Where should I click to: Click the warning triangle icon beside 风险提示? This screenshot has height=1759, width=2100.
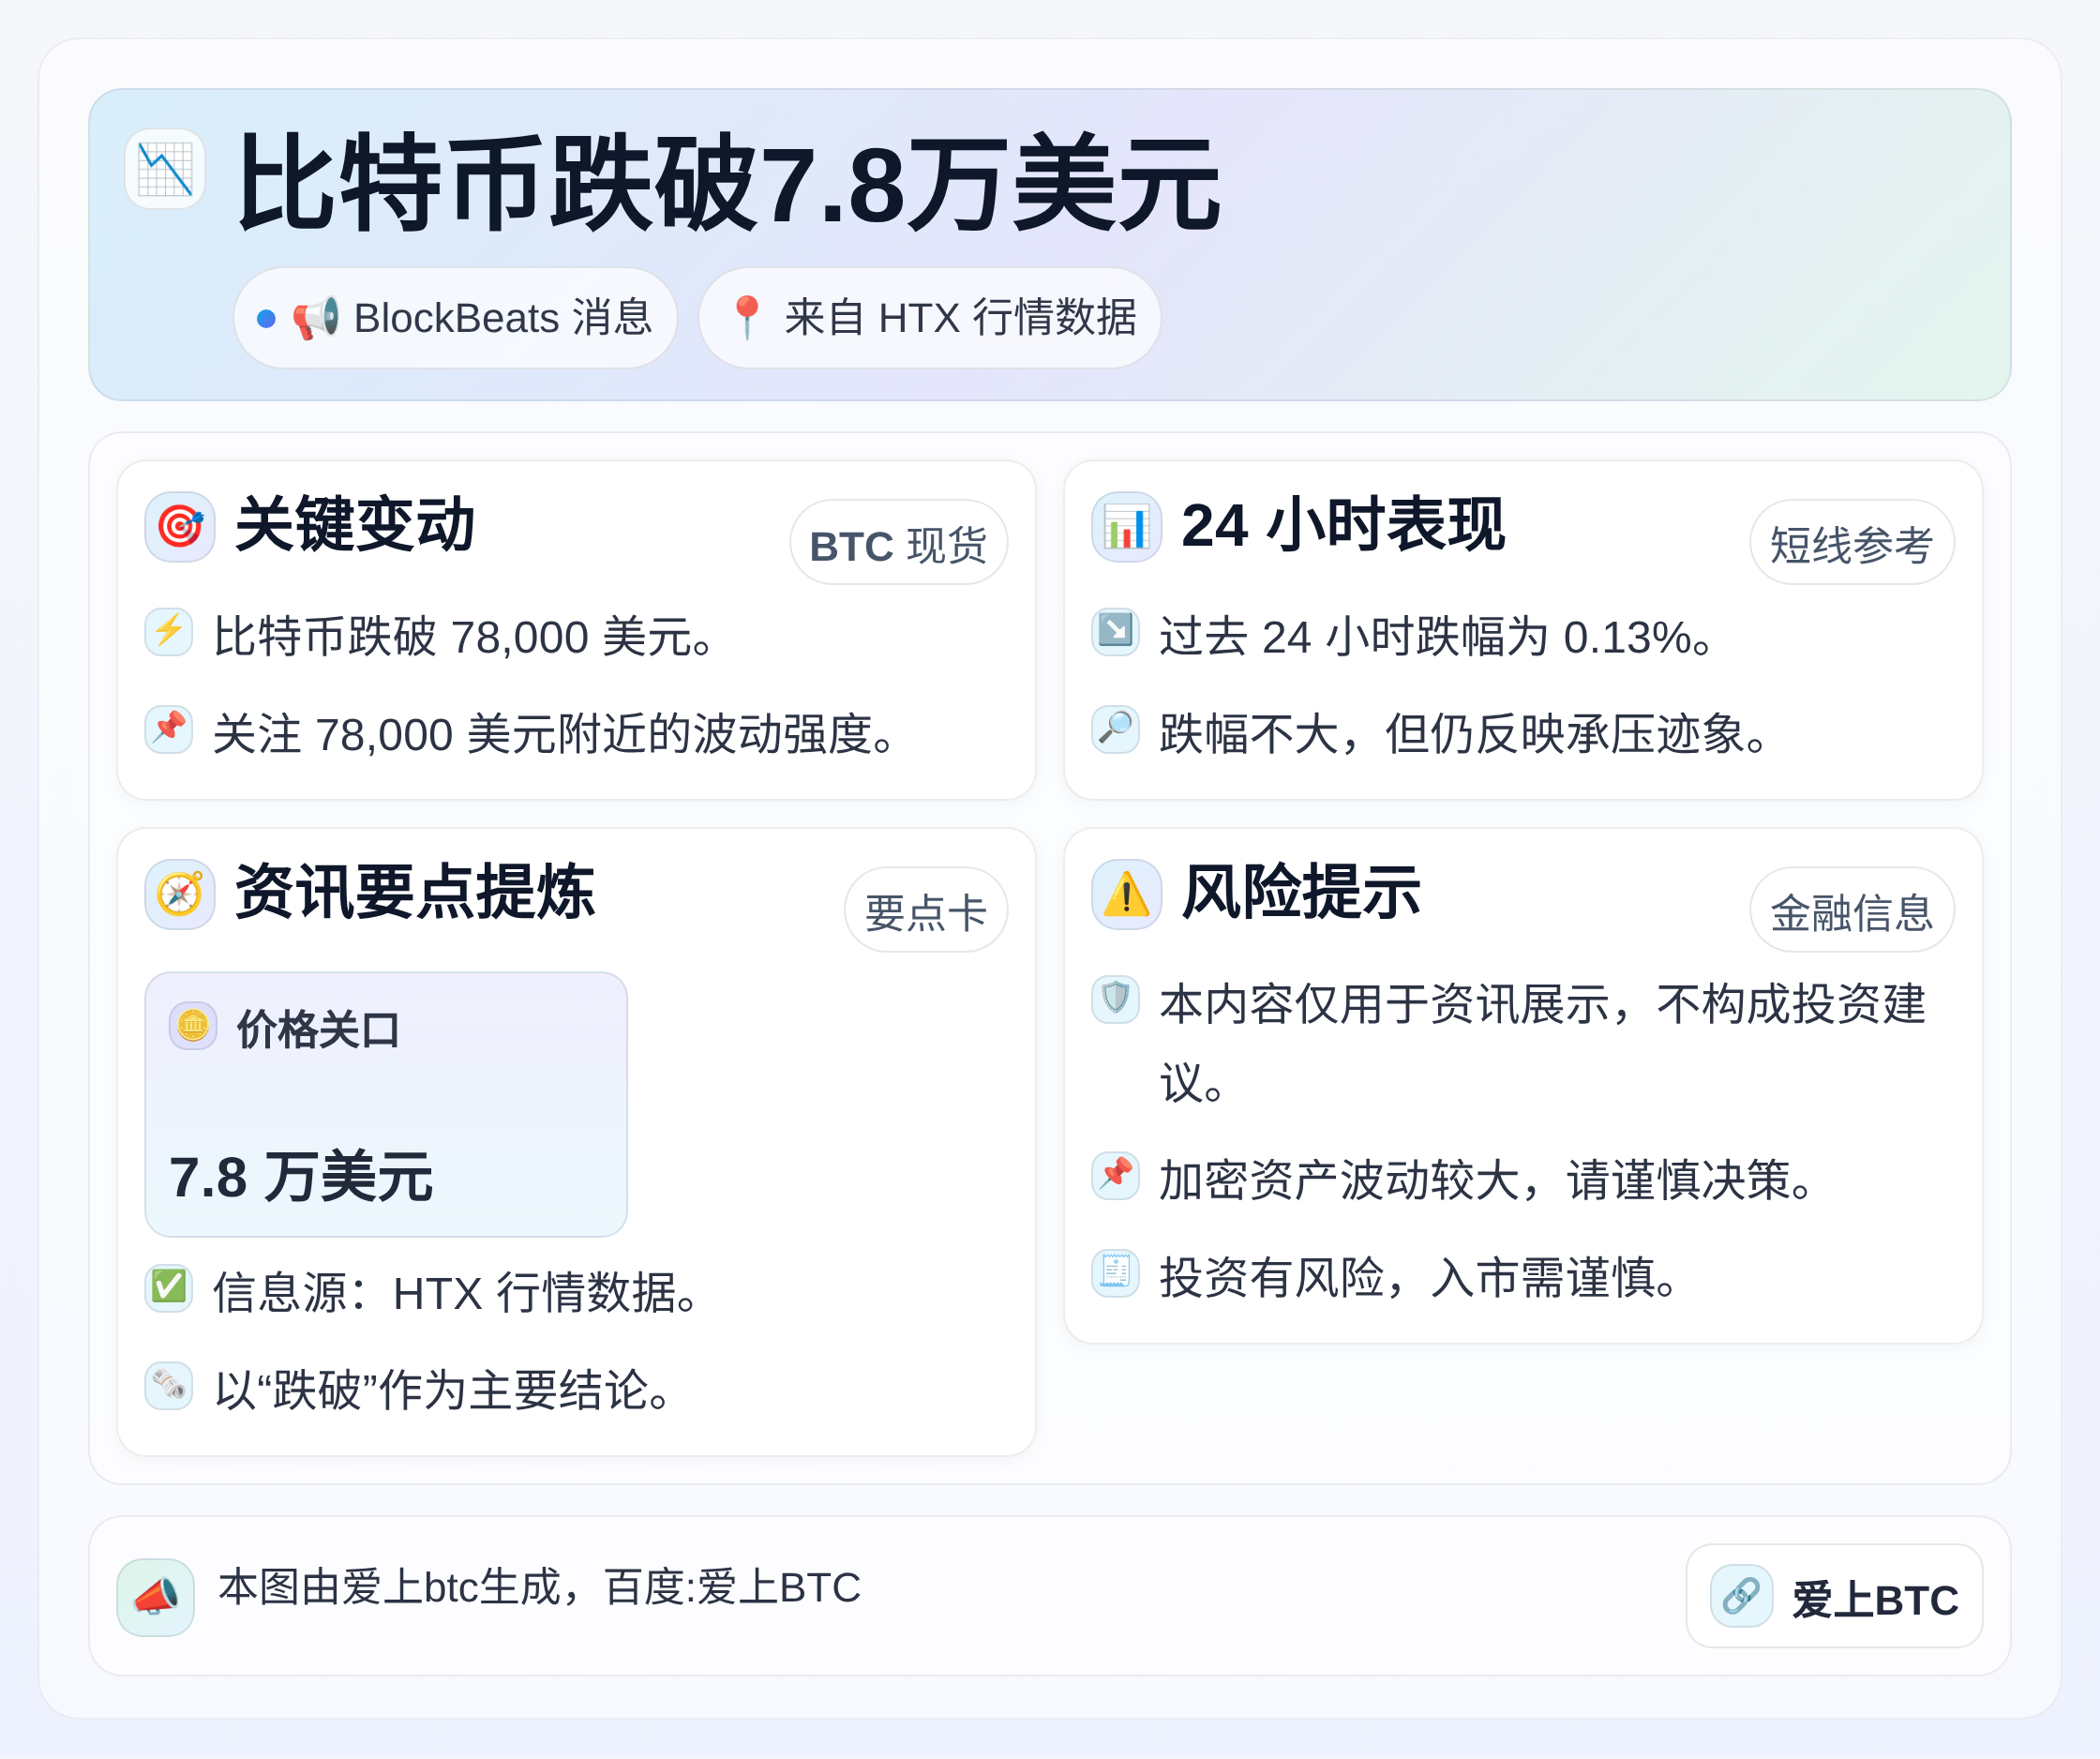coord(1126,894)
